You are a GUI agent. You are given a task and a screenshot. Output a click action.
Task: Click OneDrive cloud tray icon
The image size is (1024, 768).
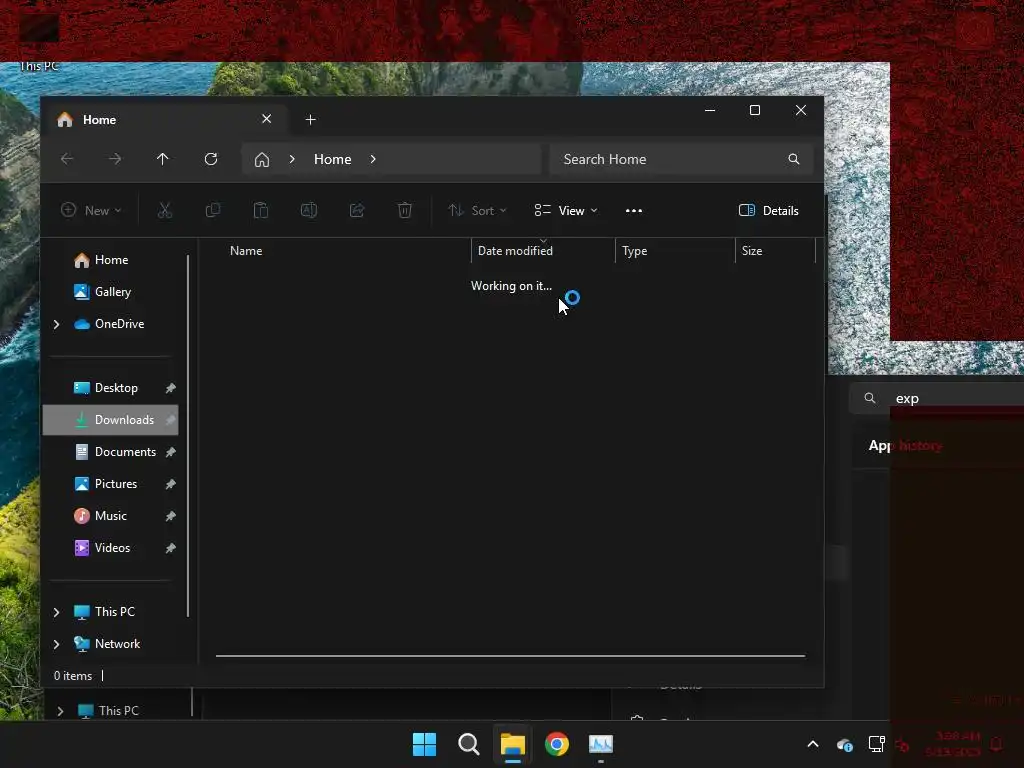pyautogui.click(x=844, y=744)
